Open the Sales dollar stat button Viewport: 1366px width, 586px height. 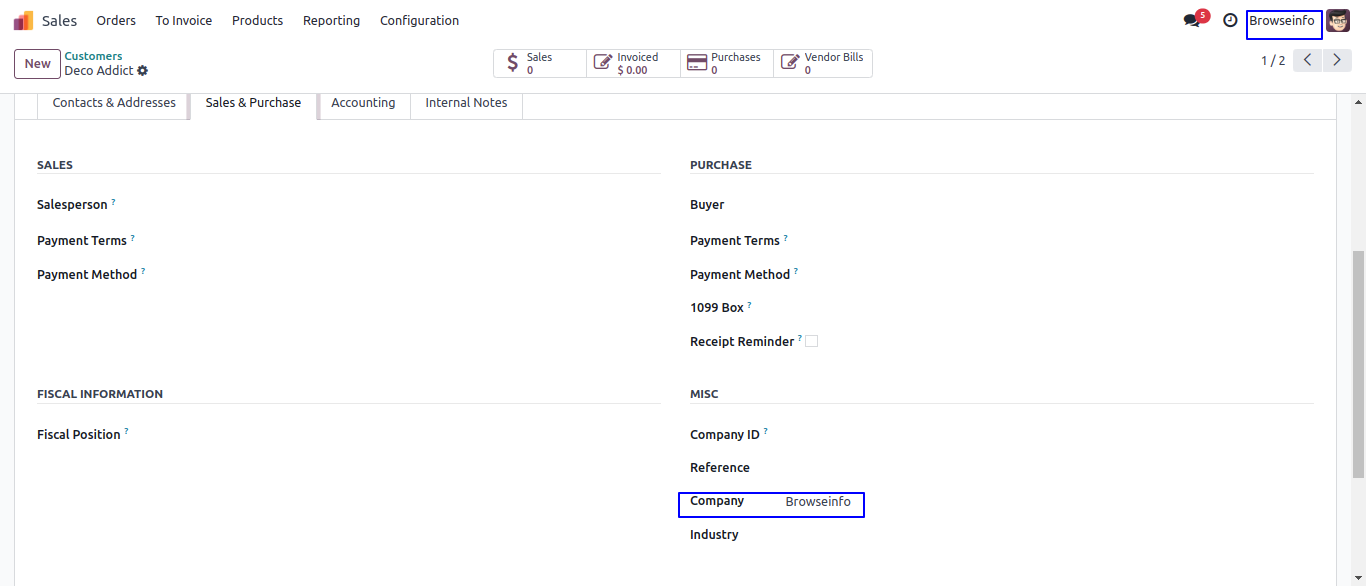(x=540, y=64)
